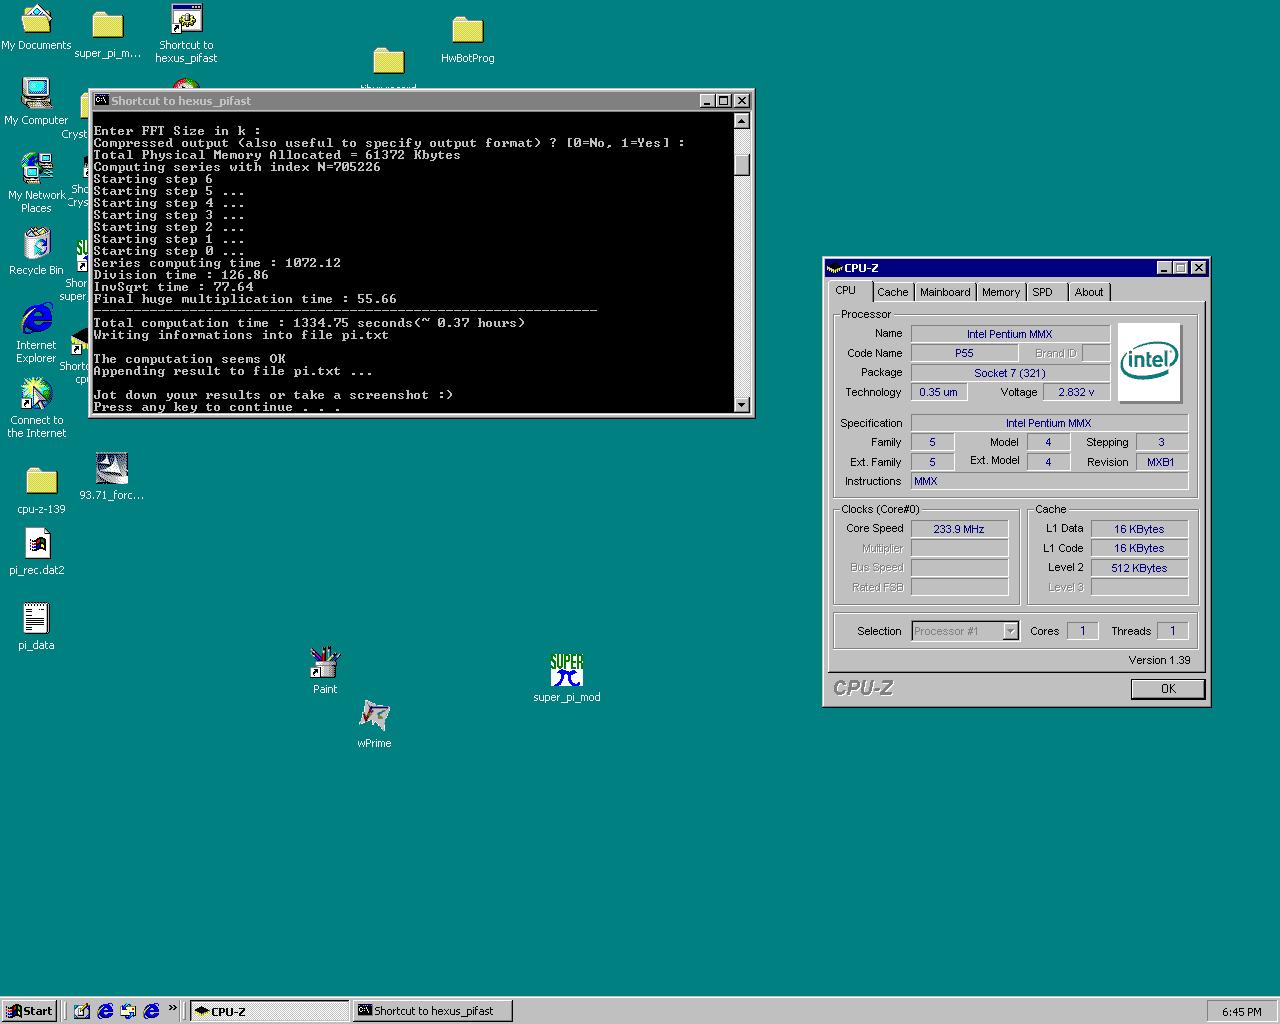Click console scrollbar up arrow
Viewport: 1280px width, 1024px height.
pos(741,120)
